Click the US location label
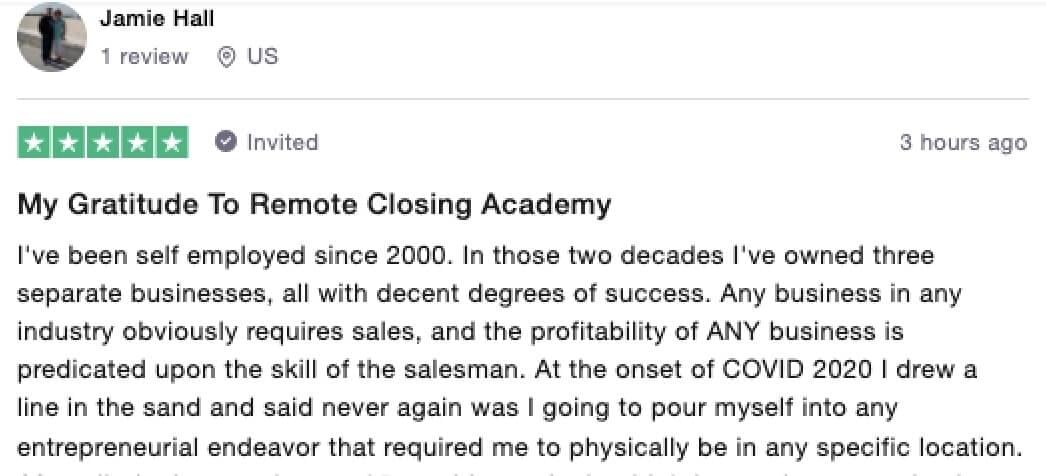The height and width of the screenshot is (476, 1046). tap(262, 57)
